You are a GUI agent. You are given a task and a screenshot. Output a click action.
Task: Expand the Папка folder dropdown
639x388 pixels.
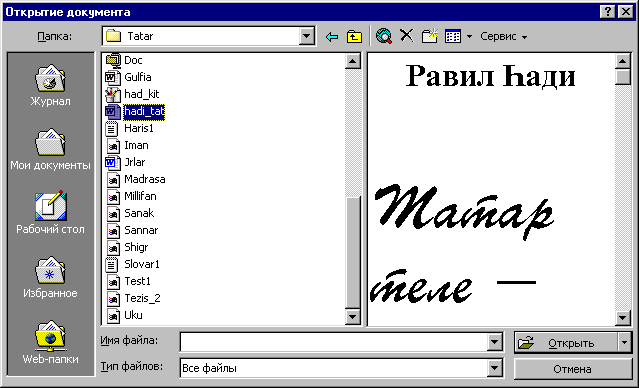306,36
